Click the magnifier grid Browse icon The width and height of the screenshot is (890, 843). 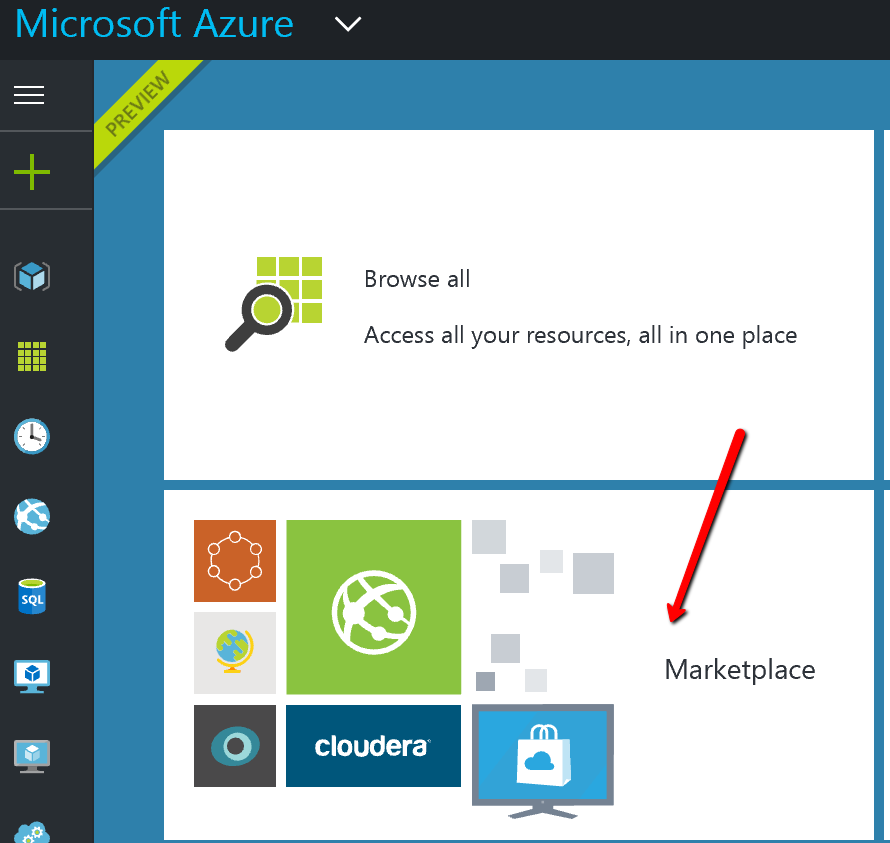[x=273, y=304]
